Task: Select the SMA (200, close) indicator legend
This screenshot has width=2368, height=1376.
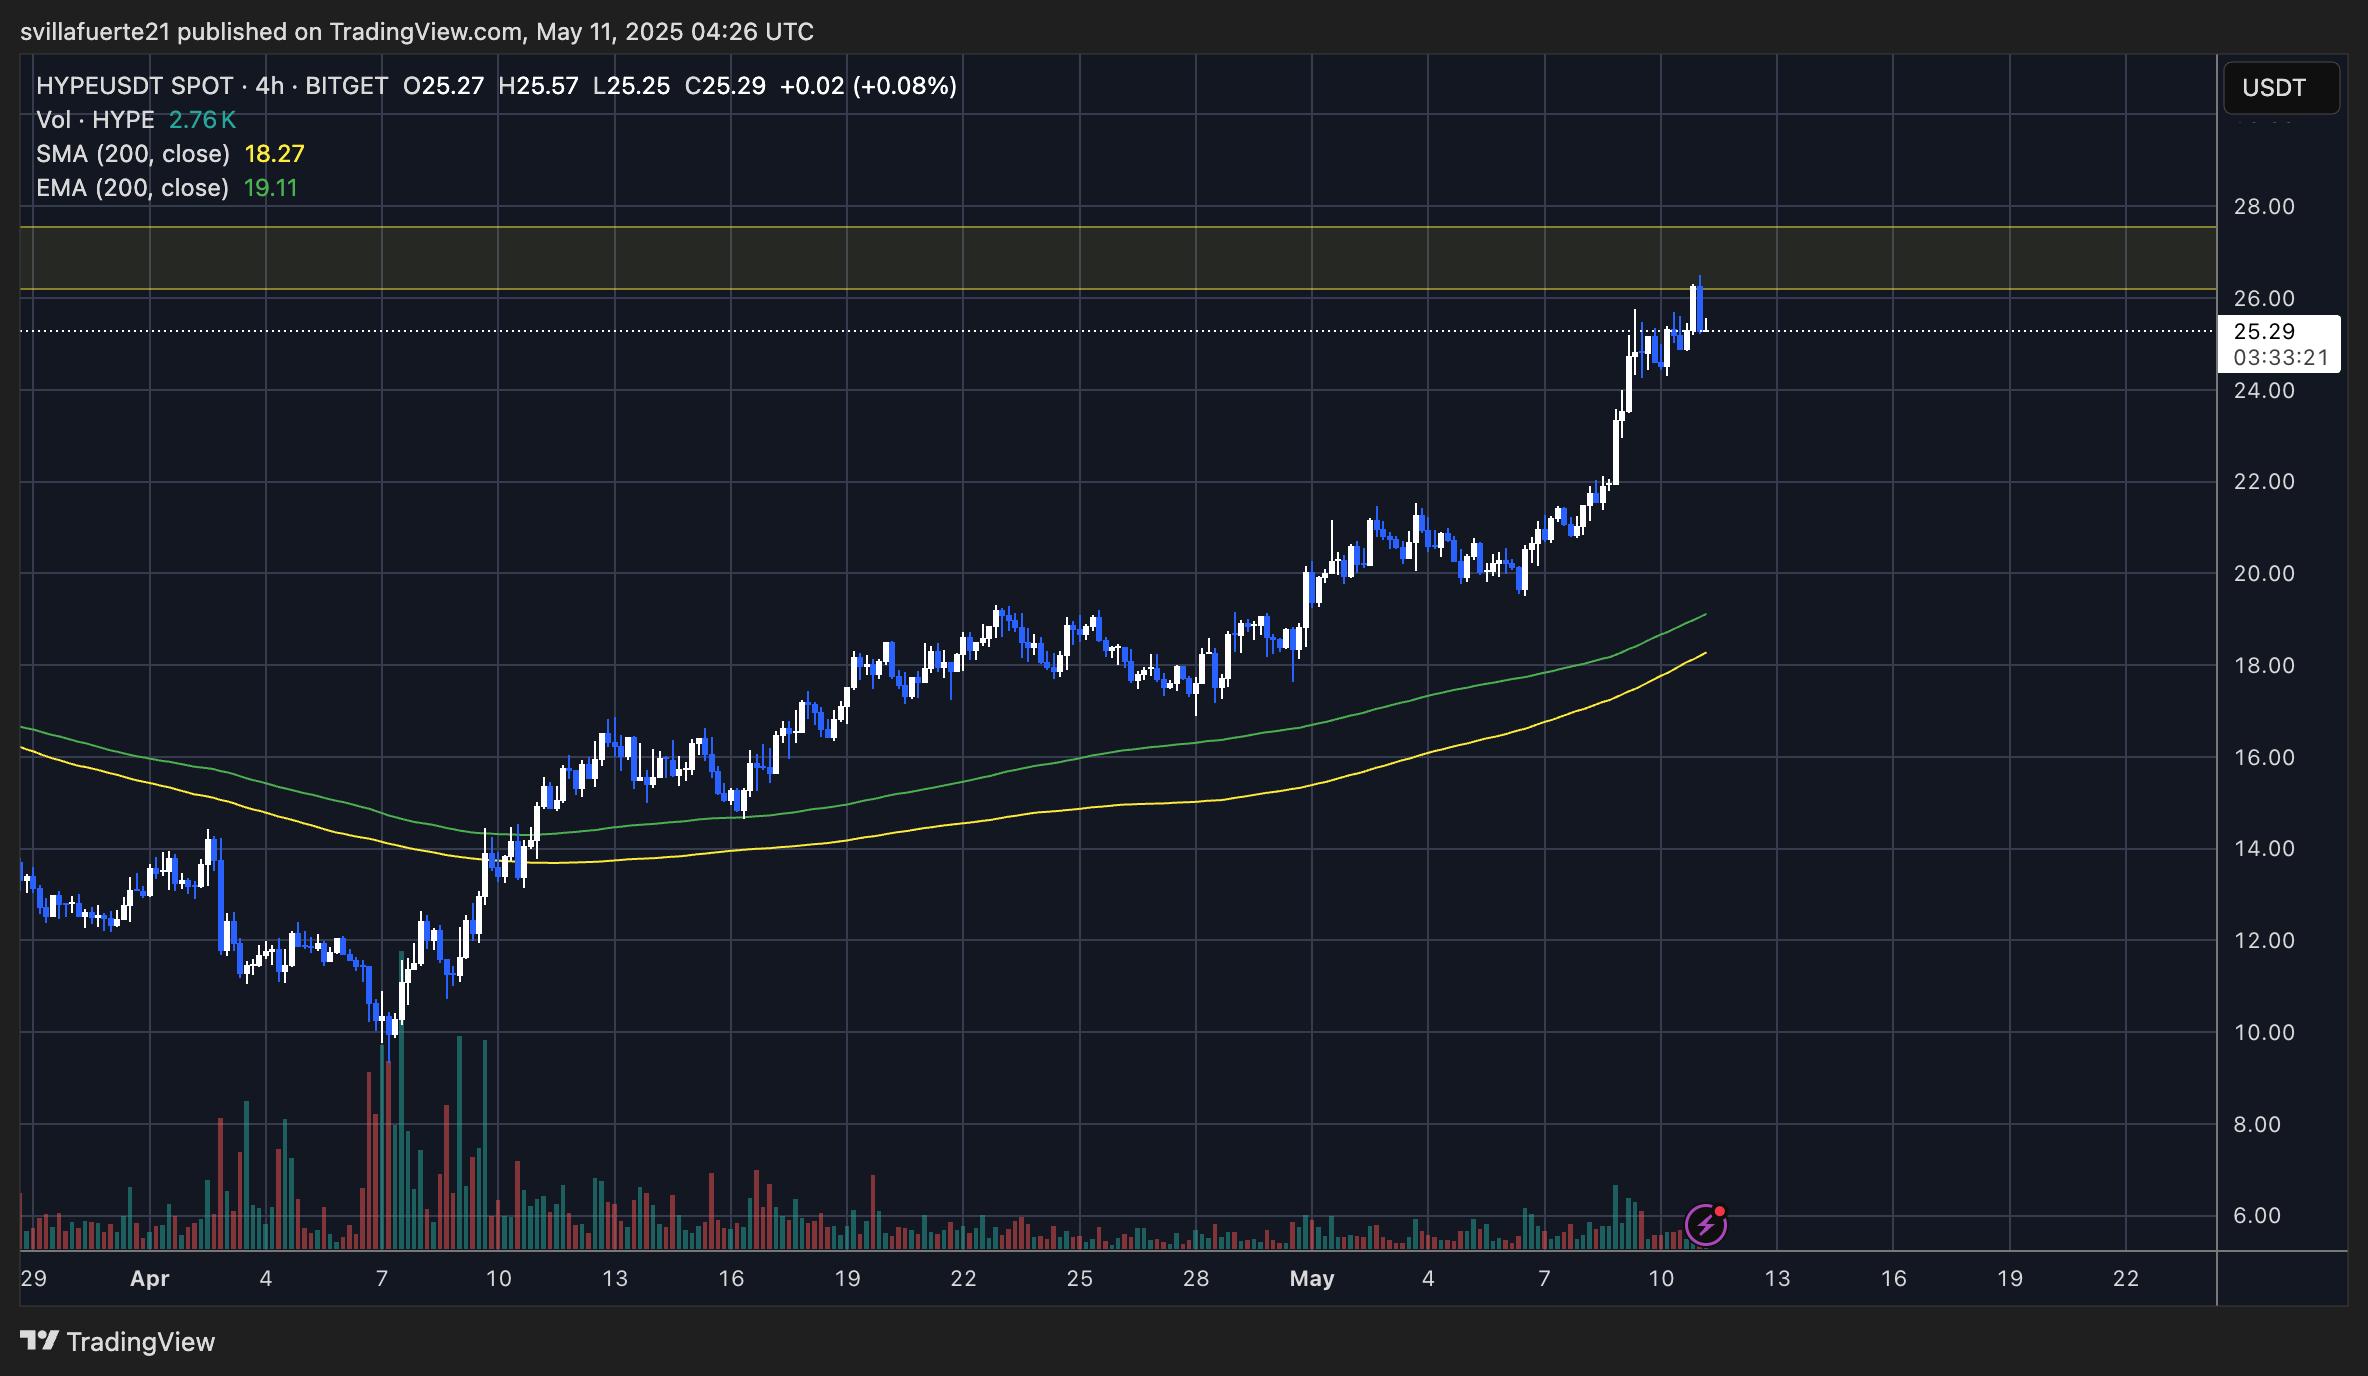Action: tap(132, 154)
